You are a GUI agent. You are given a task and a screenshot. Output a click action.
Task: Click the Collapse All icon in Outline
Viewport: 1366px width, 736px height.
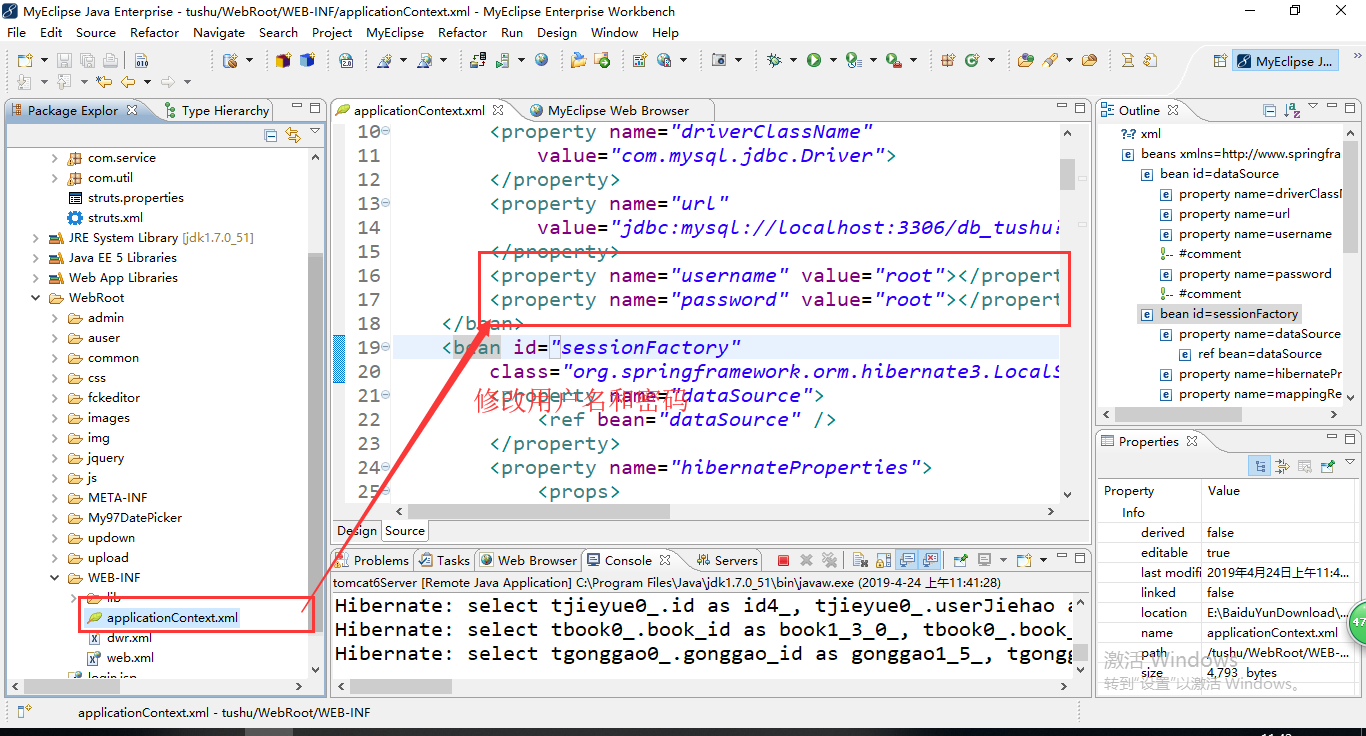(x=1269, y=110)
